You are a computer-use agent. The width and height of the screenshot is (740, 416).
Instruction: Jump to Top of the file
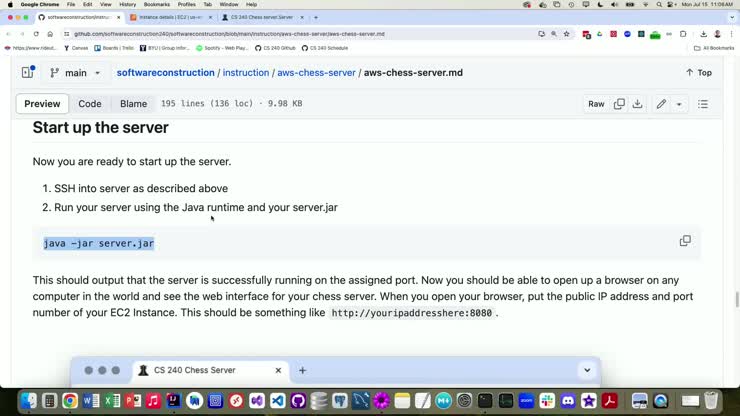(698, 73)
